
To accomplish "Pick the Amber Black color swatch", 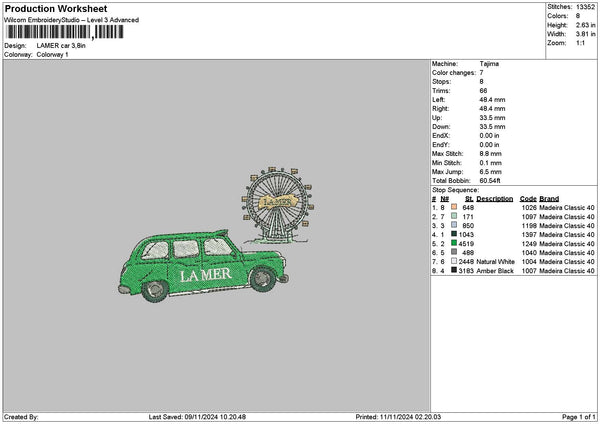I will click(x=454, y=270).
